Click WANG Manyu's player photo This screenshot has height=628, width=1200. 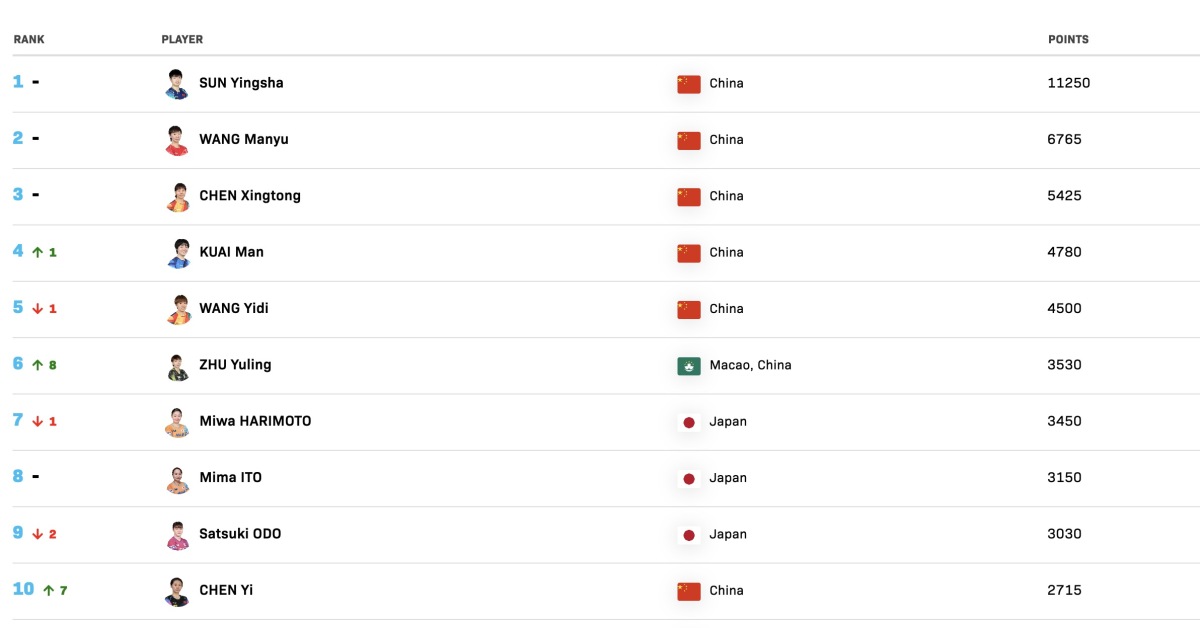point(177,140)
